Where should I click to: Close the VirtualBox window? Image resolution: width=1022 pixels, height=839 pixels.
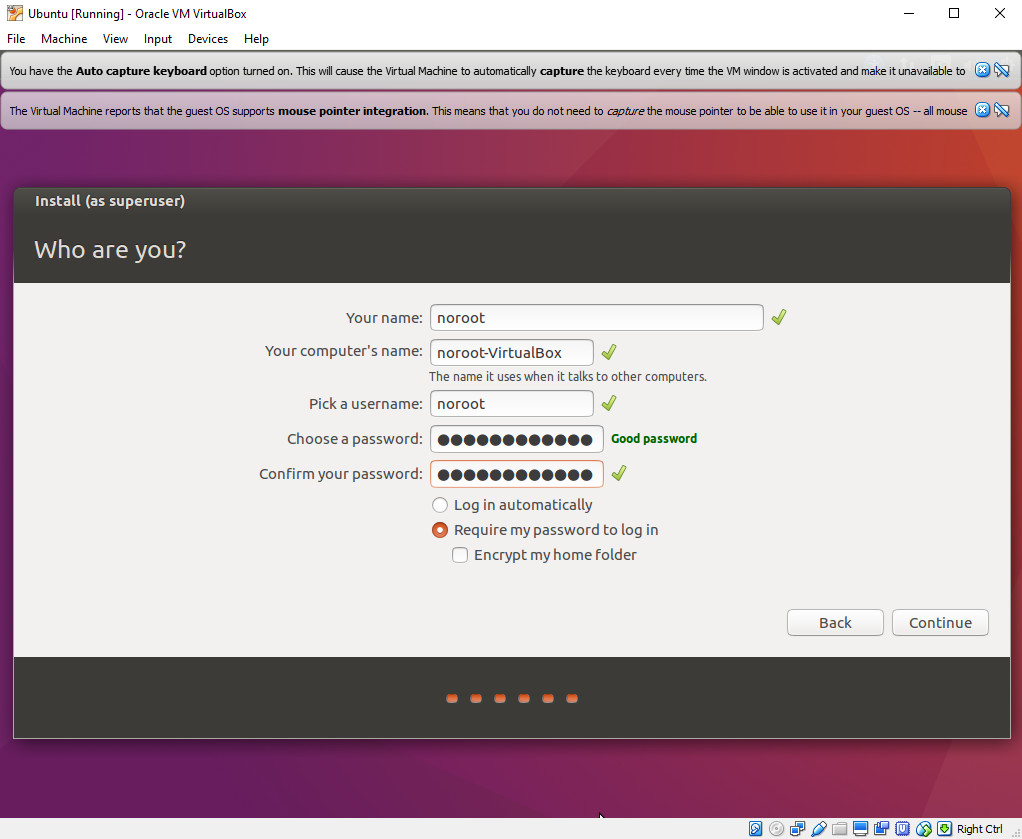(1000, 13)
